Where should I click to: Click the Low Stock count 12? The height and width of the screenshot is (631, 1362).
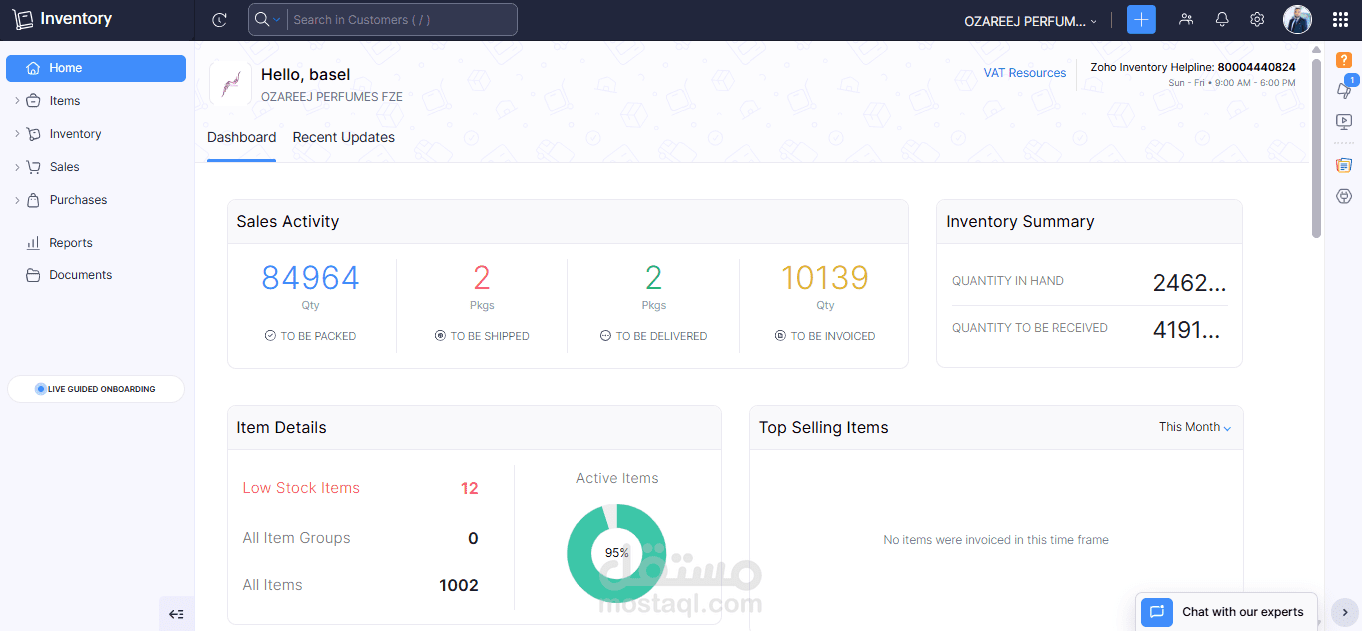(470, 489)
